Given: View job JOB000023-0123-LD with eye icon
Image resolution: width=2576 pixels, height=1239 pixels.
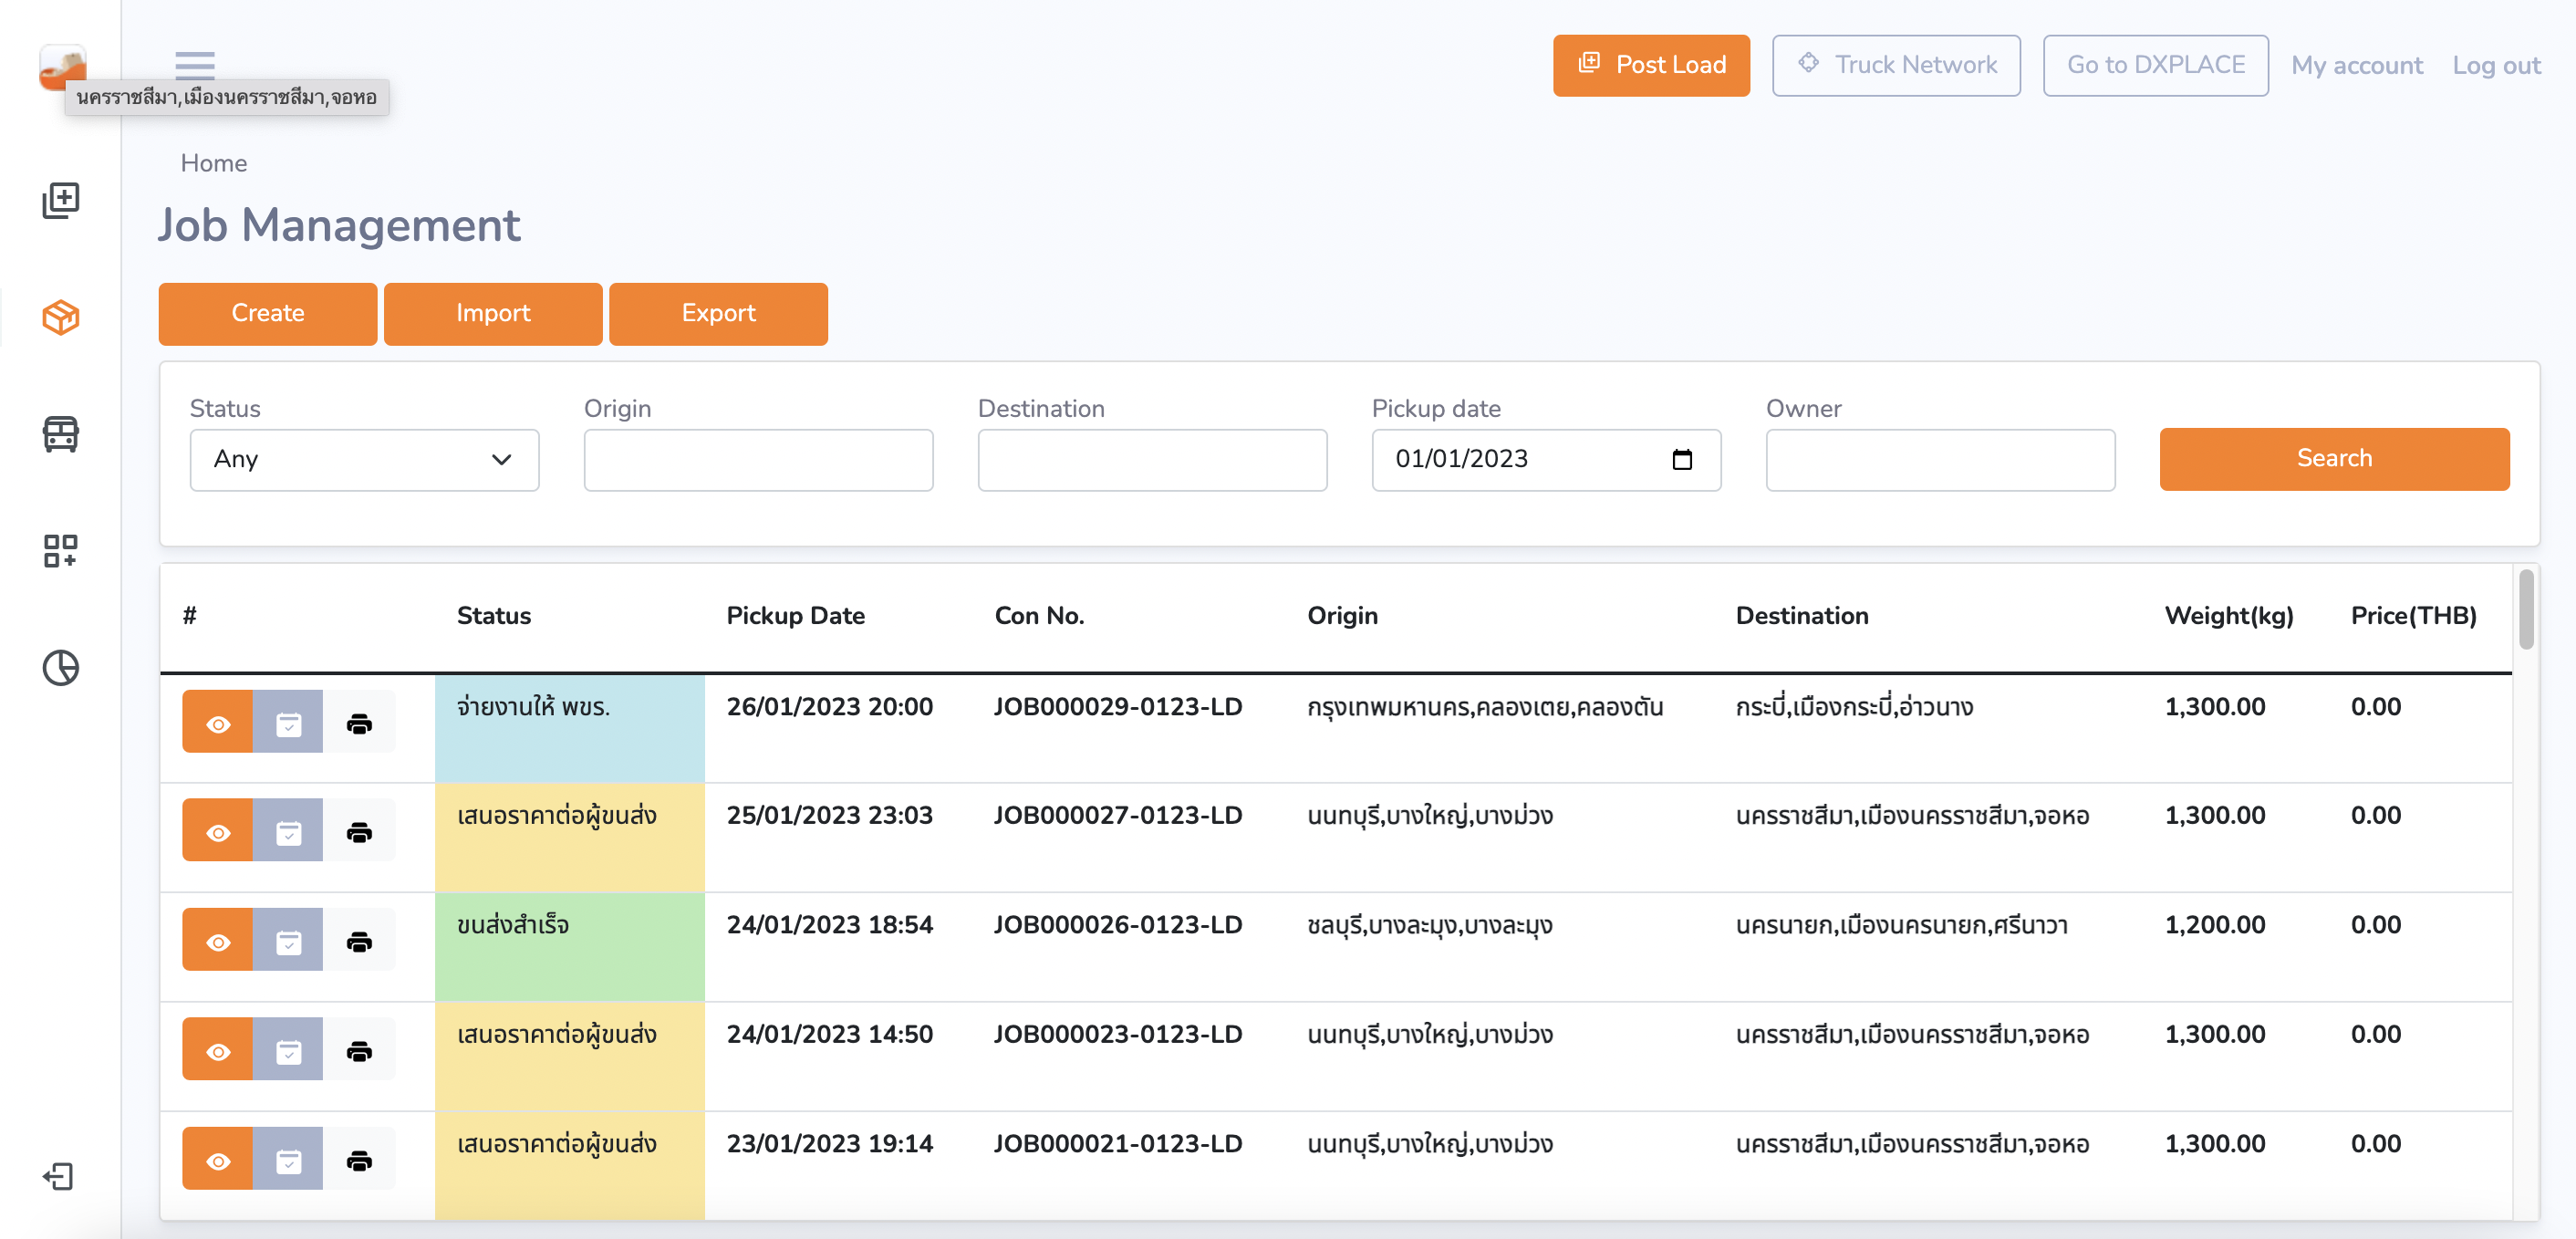Looking at the screenshot, I should pos(218,1051).
